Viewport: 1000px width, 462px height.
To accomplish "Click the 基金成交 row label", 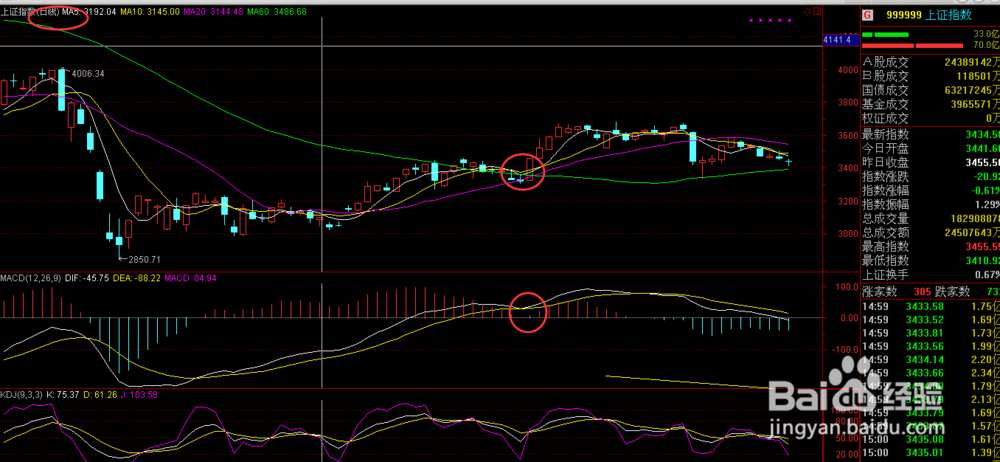I will coord(884,105).
